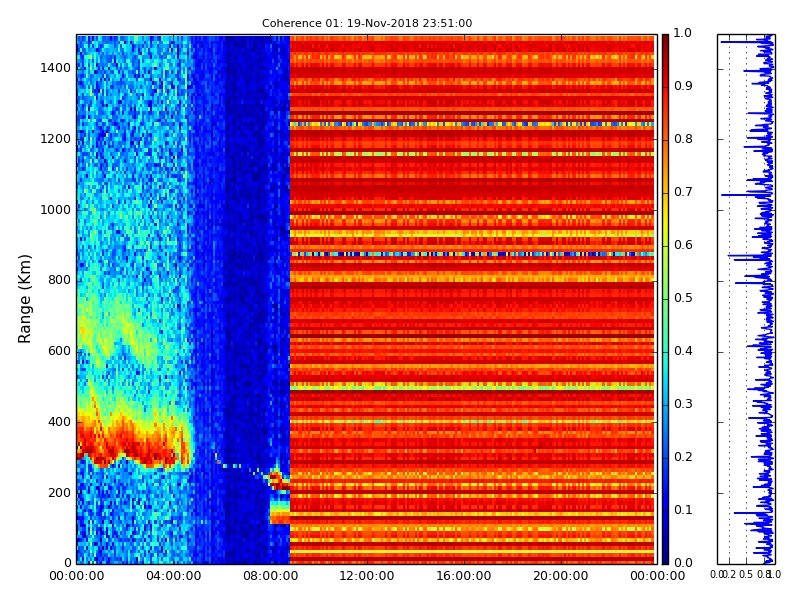Click the colorbar 0.8 value label

pyautogui.click(x=683, y=139)
